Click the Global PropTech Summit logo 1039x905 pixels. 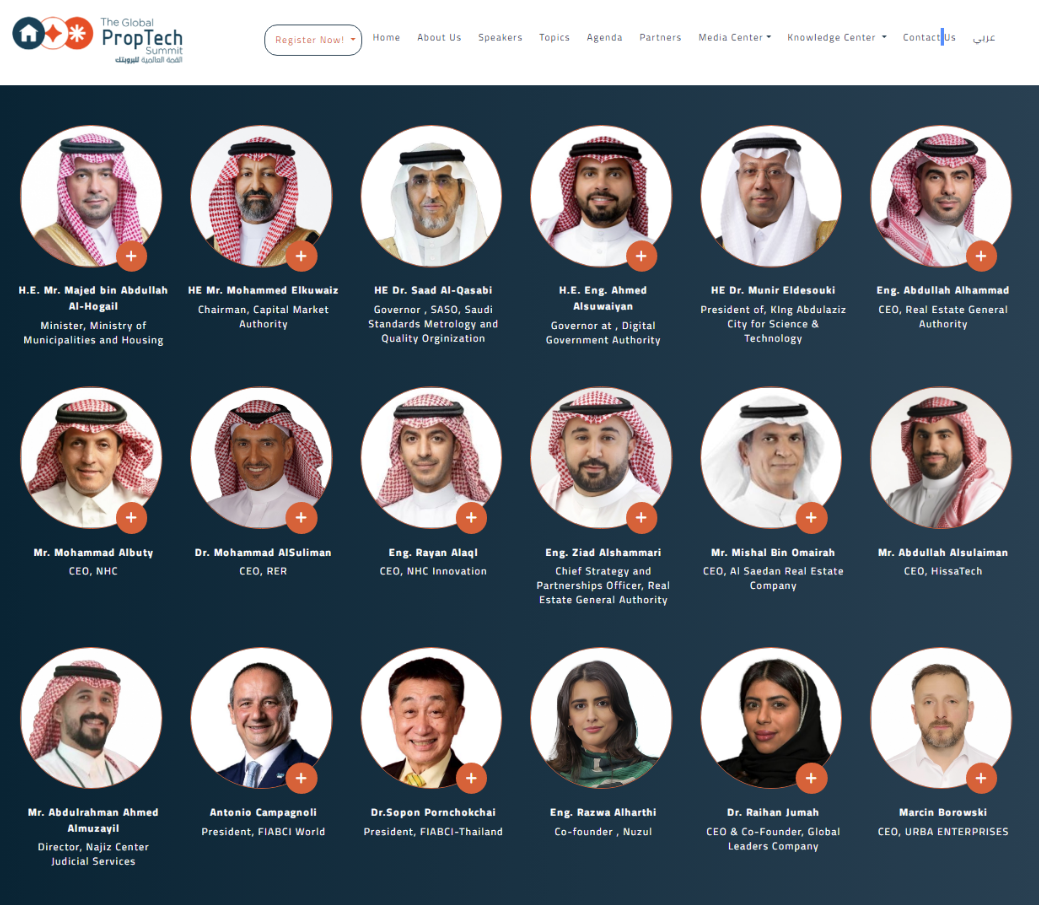(x=98, y=40)
